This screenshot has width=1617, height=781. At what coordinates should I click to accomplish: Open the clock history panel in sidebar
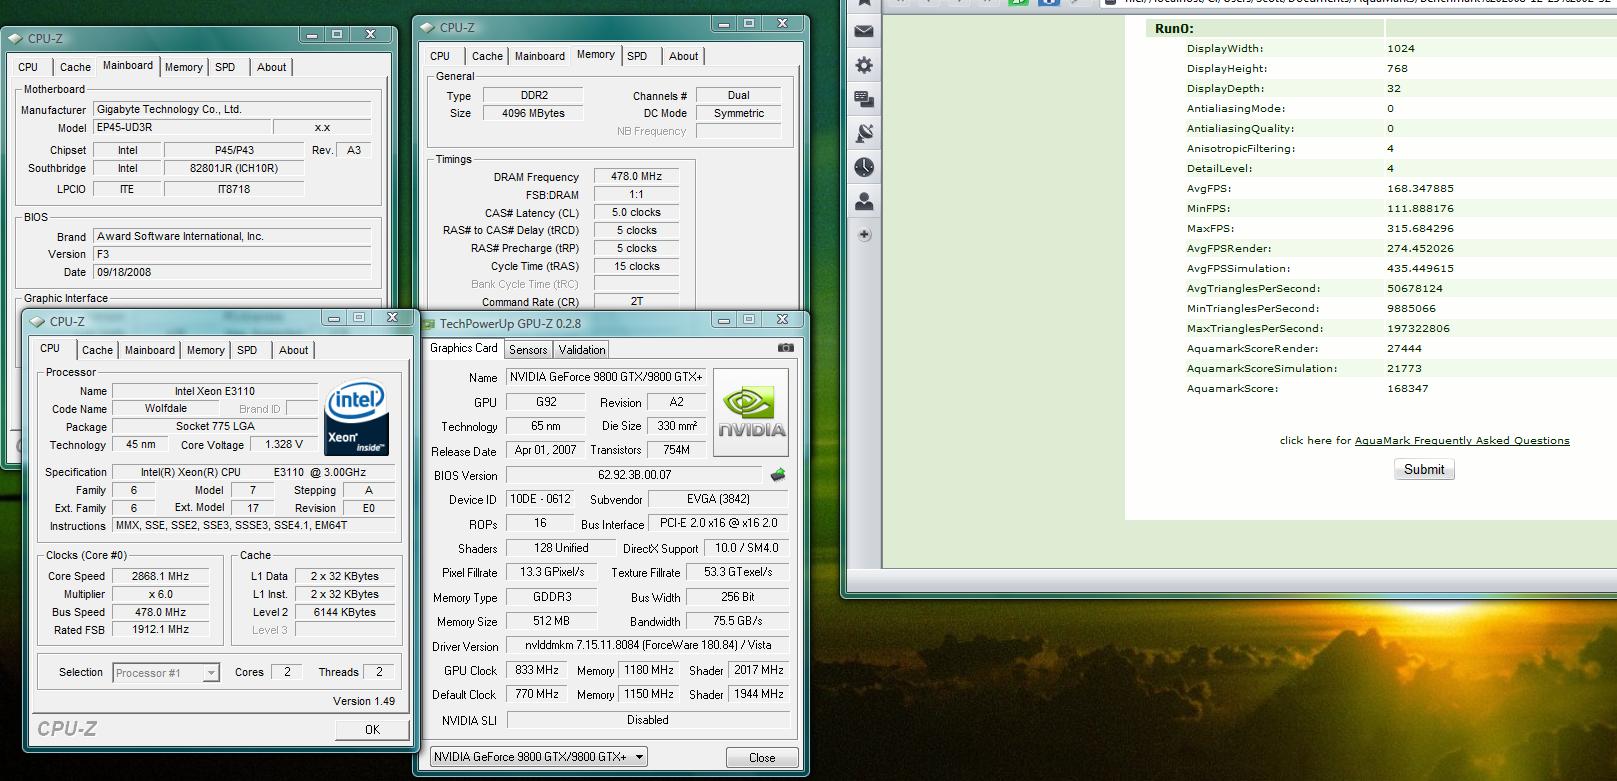(865, 167)
